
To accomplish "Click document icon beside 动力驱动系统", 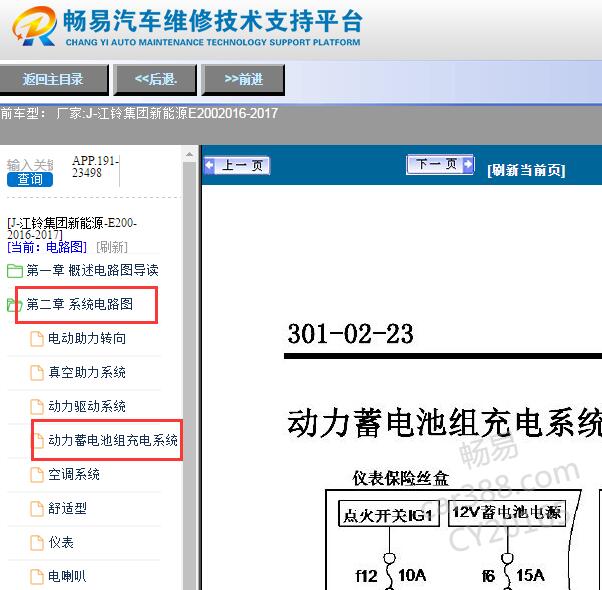I will 37,407.
